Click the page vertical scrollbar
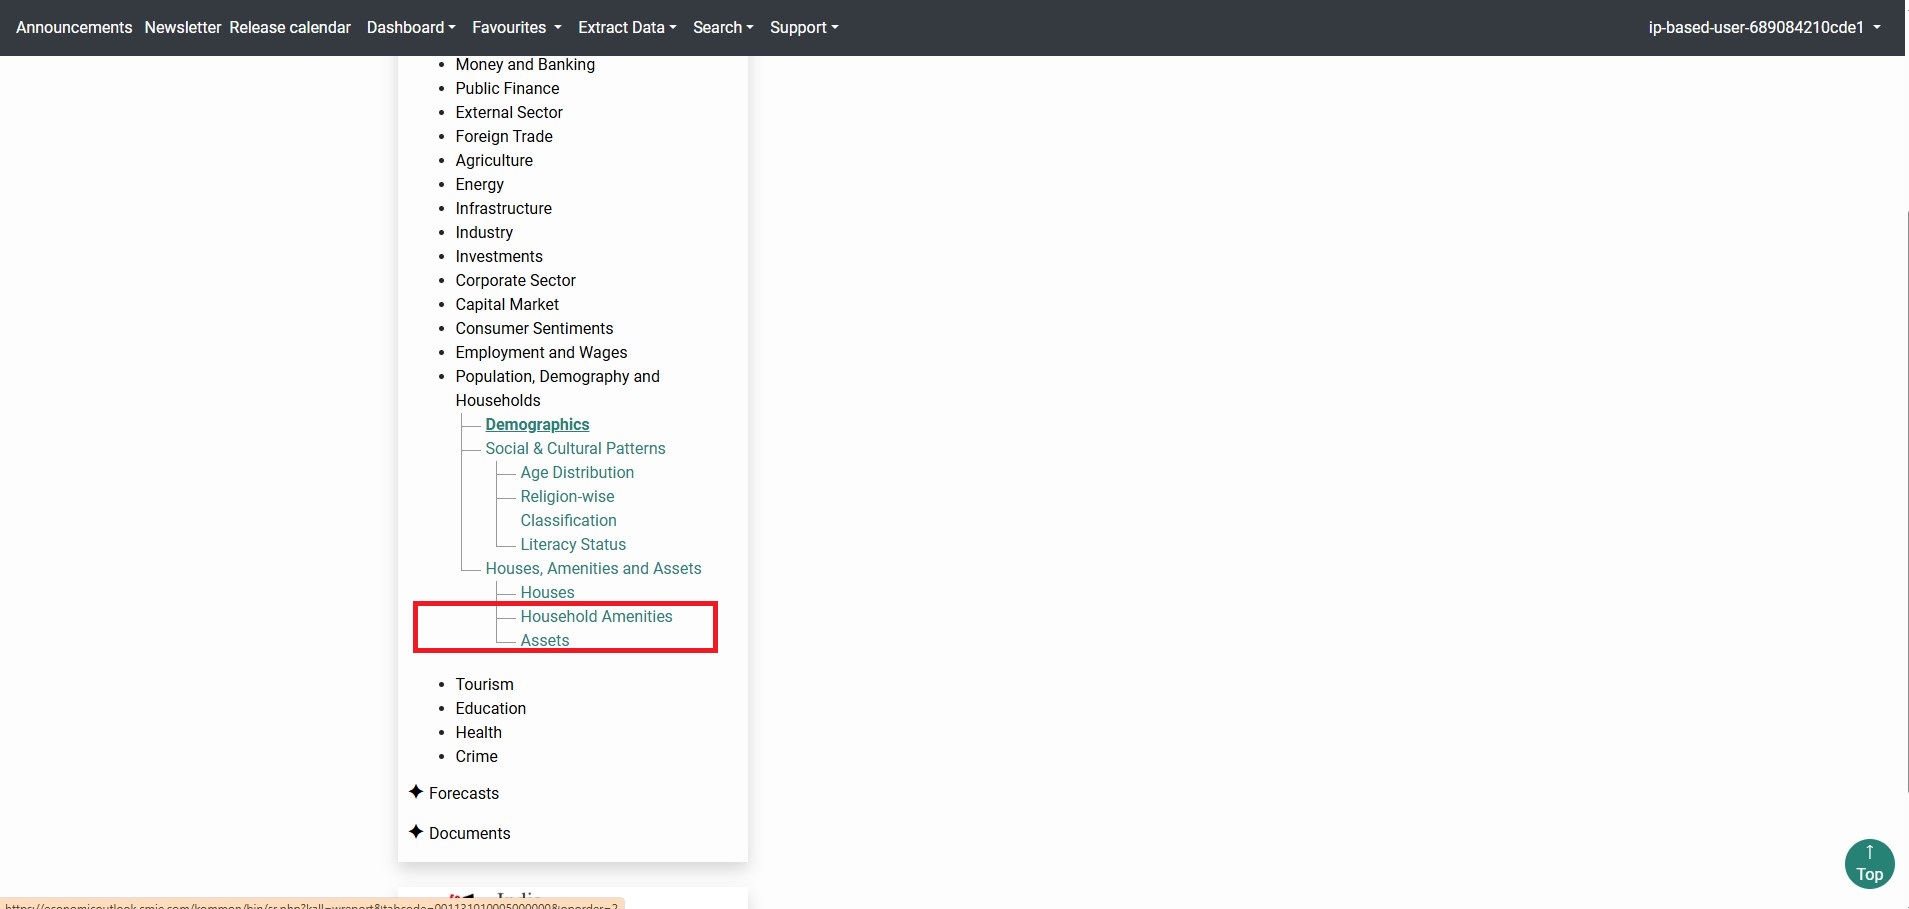The image size is (1909, 909). pyautogui.click(x=1906, y=500)
